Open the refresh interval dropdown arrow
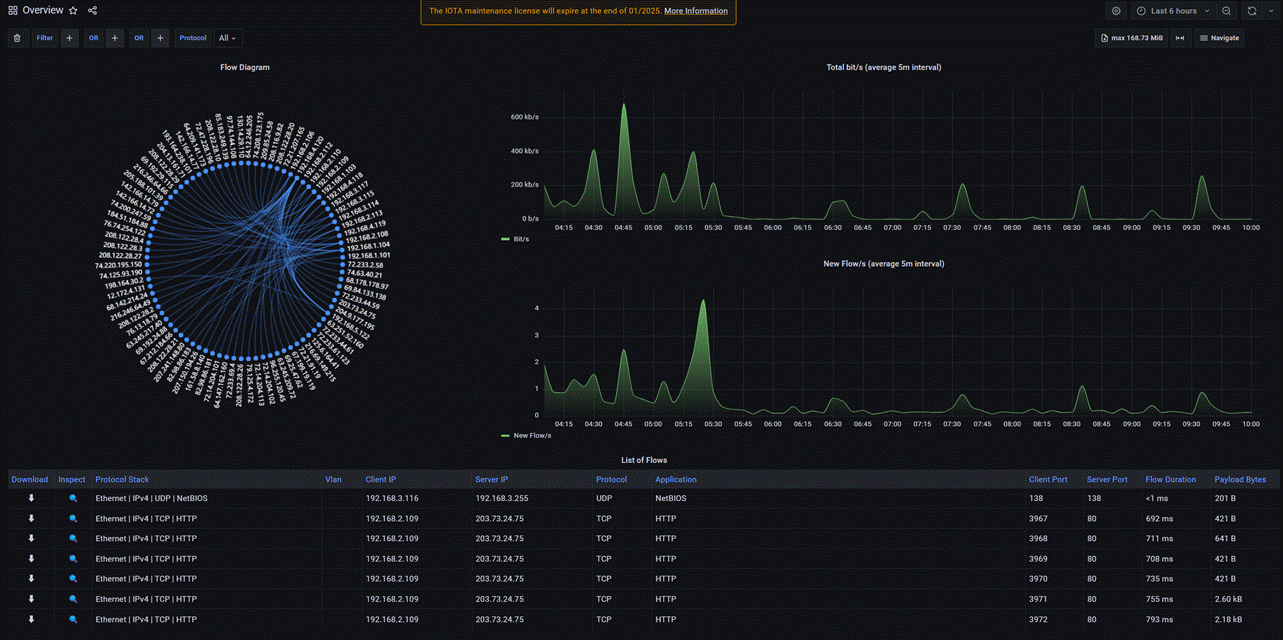The width and height of the screenshot is (1283, 640). tap(1270, 11)
